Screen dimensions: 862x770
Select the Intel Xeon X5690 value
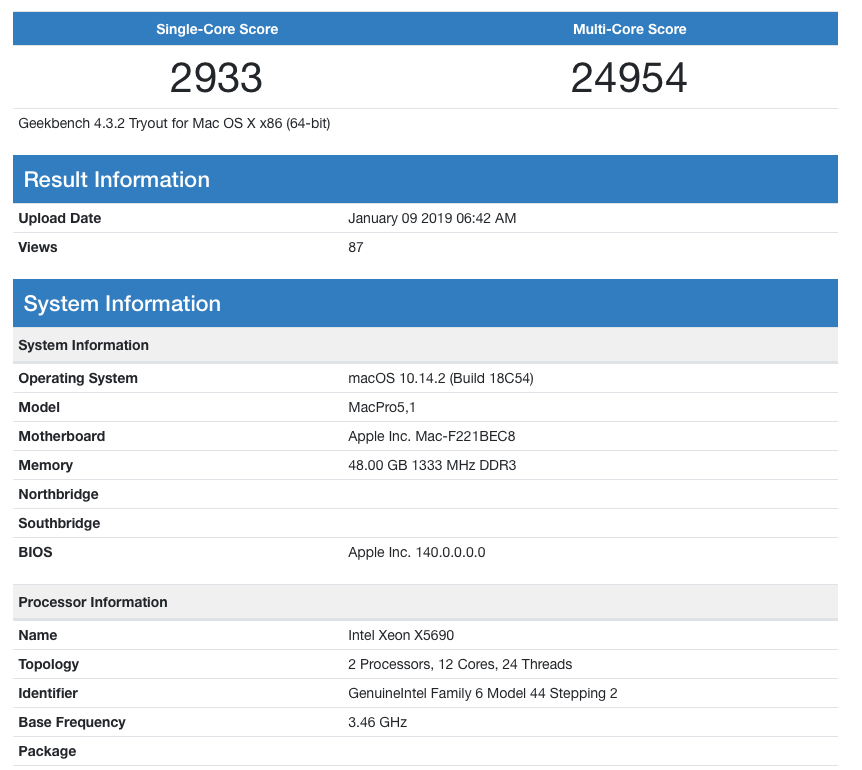click(401, 635)
